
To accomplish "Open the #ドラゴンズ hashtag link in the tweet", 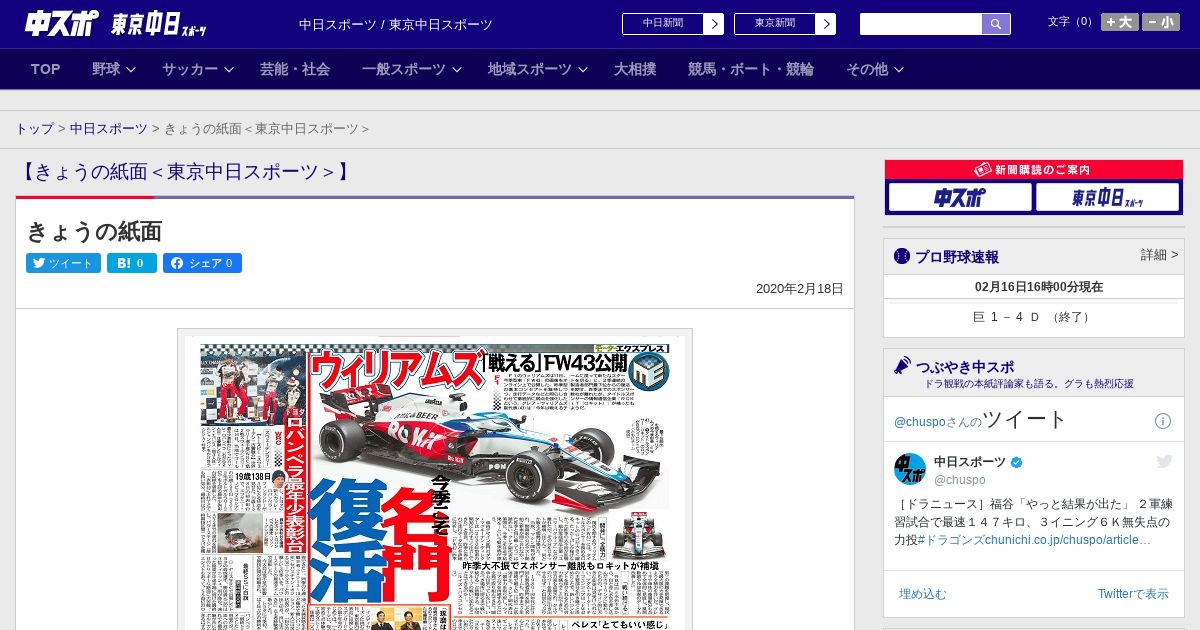I will tap(950, 540).
